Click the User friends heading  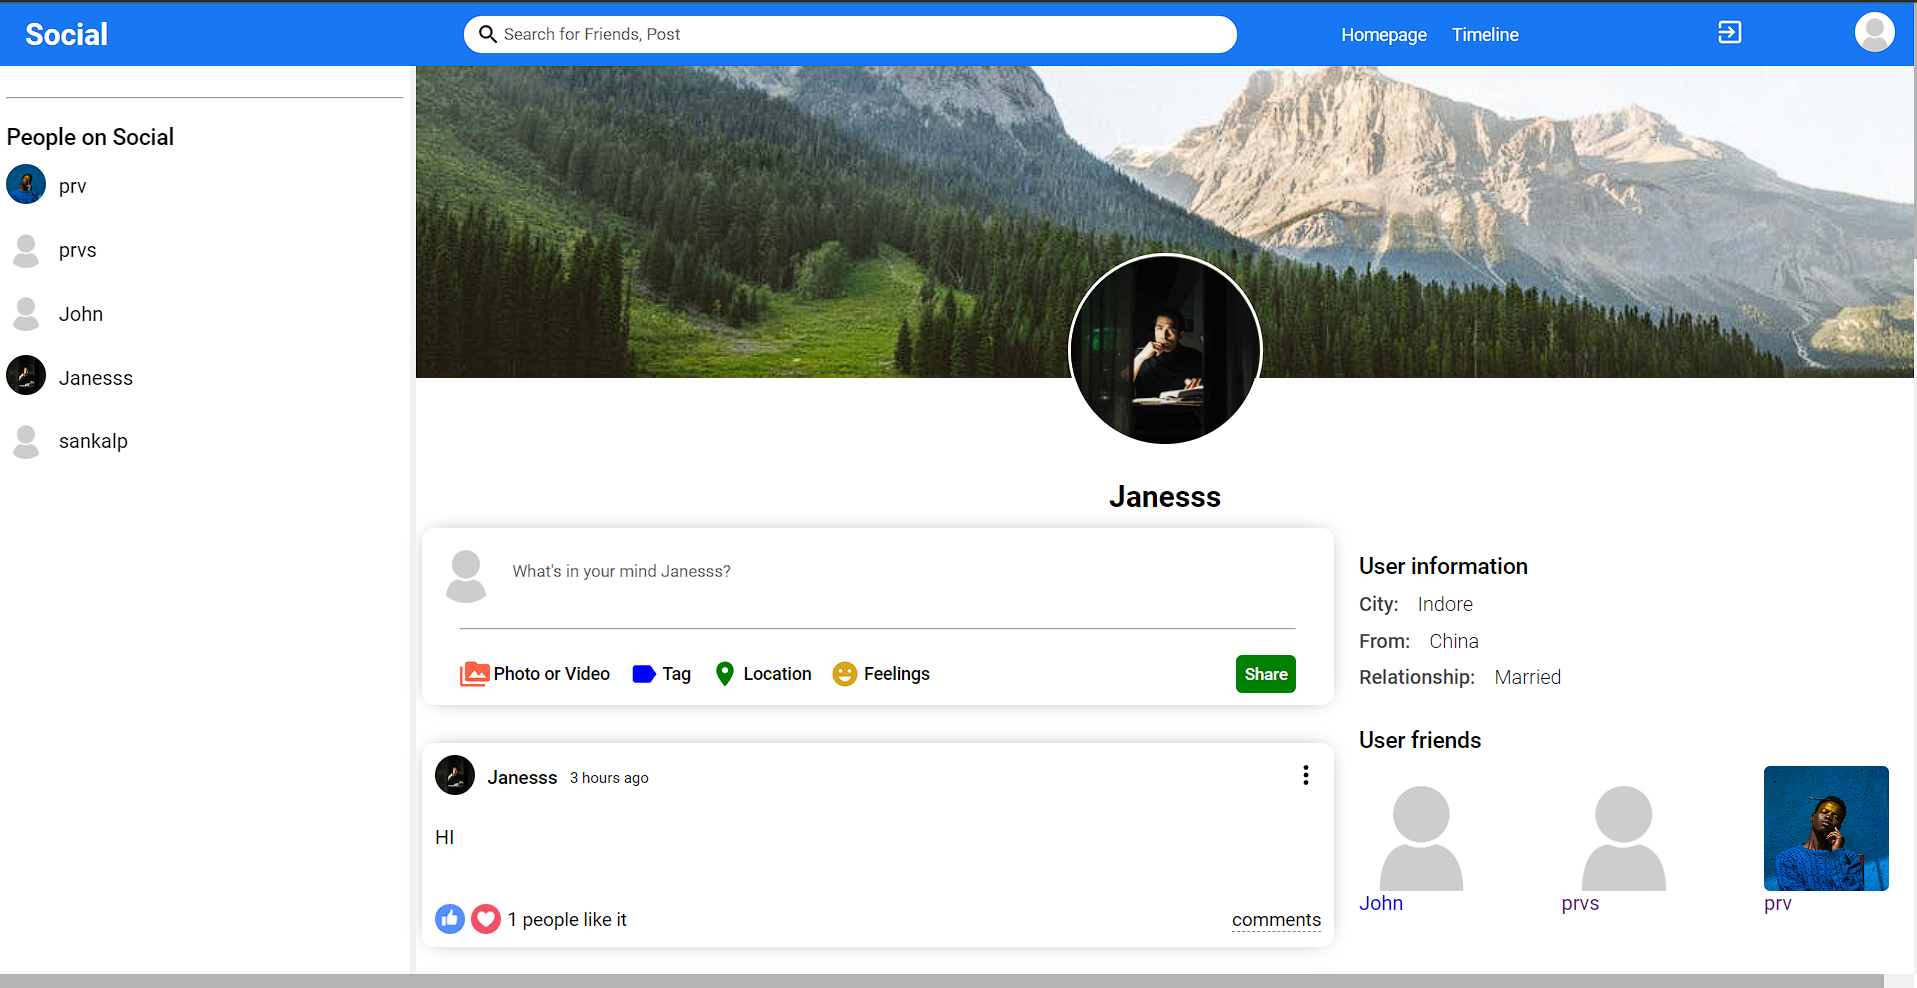coord(1420,740)
